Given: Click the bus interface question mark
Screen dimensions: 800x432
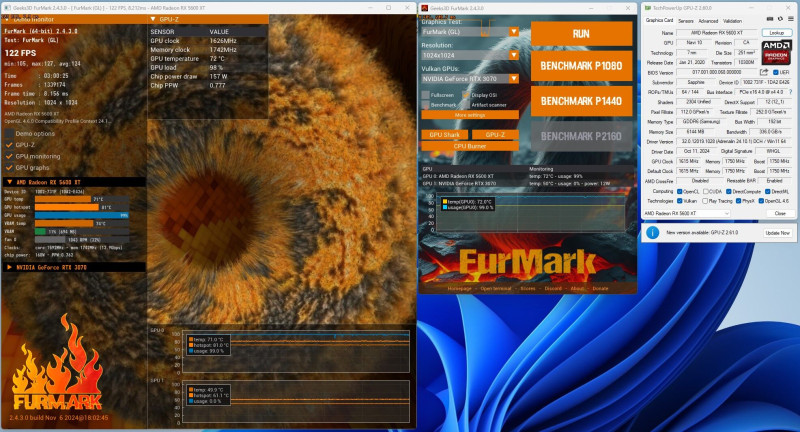Looking at the screenshot, I should [791, 92].
